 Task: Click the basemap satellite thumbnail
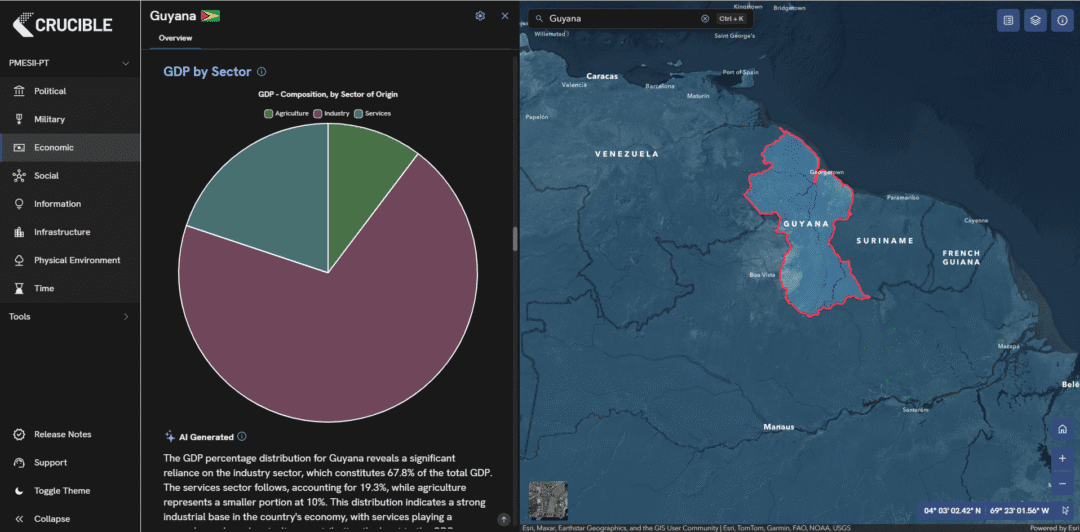[x=547, y=500]
